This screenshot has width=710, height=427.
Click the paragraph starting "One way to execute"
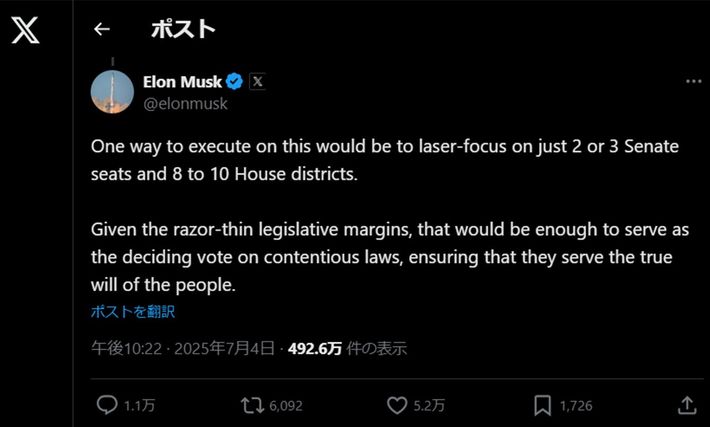click(x=385, y=159)
